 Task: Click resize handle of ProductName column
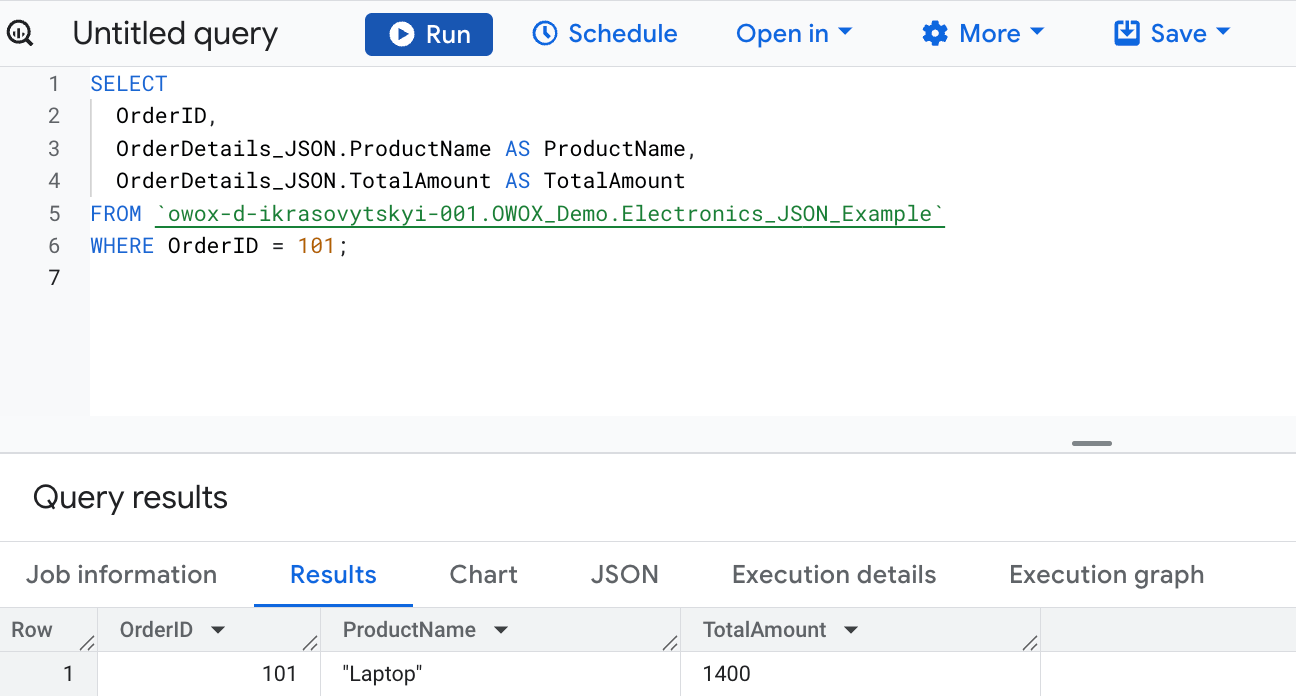coord(669,642)
